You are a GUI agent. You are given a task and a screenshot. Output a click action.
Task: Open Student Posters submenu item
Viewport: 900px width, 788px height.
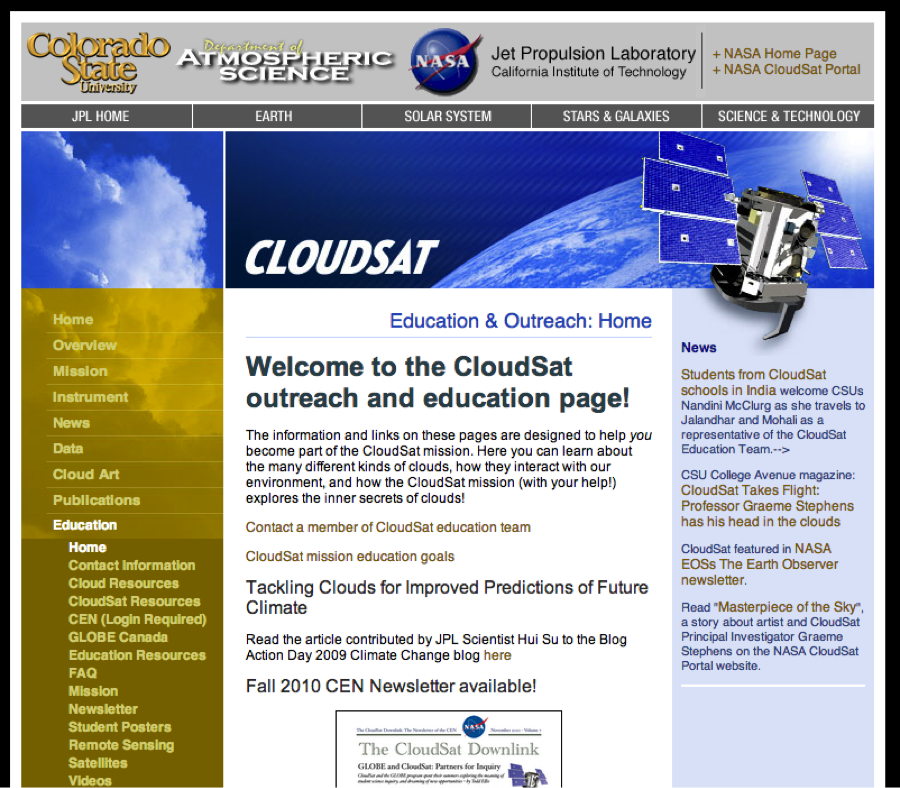120,727
